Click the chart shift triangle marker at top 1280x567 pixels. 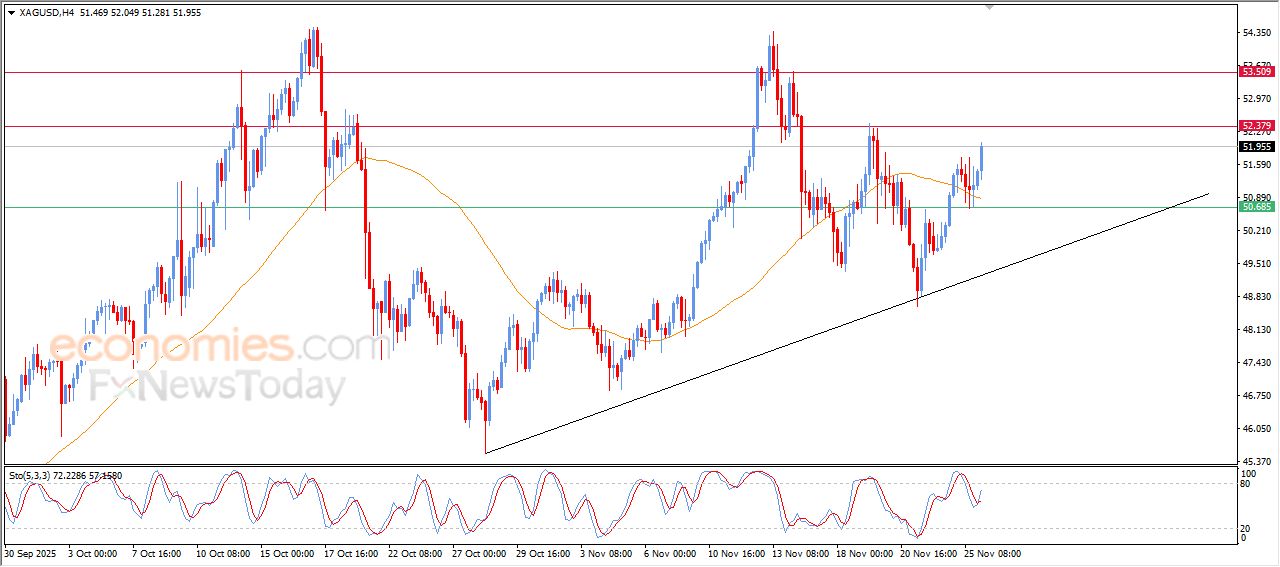[989, 8]
